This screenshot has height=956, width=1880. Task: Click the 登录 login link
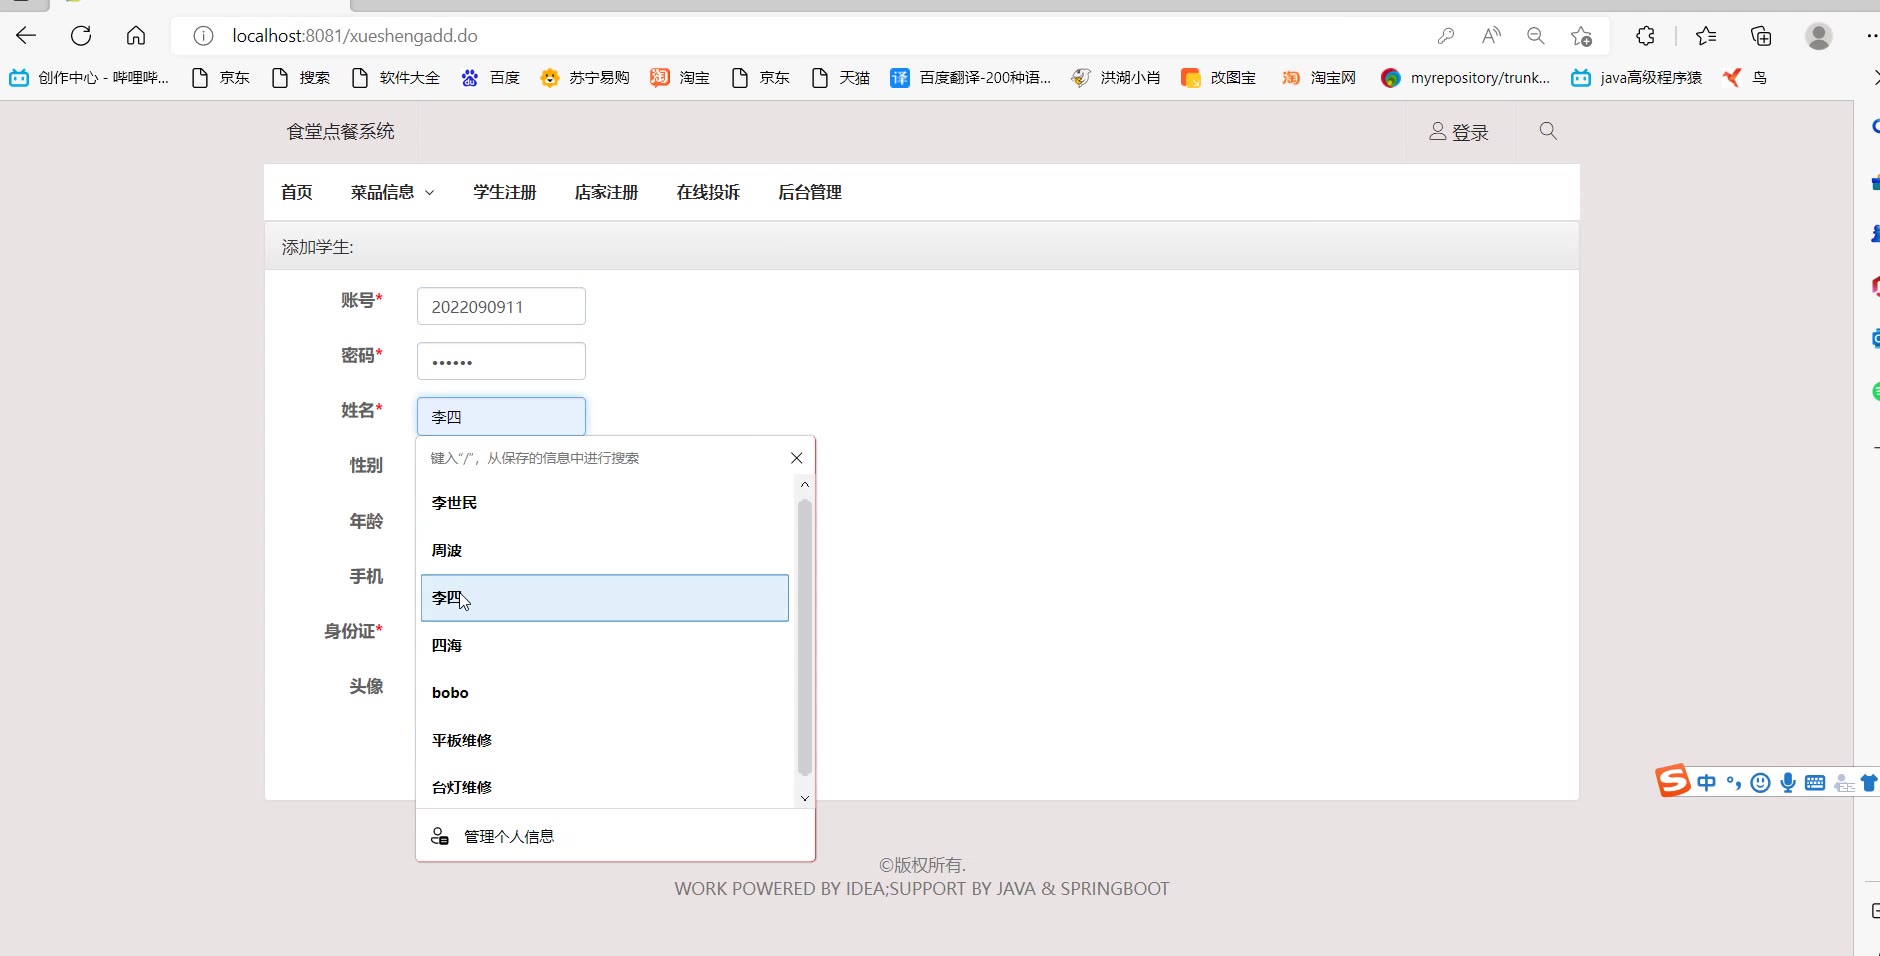coord(1459,132)
